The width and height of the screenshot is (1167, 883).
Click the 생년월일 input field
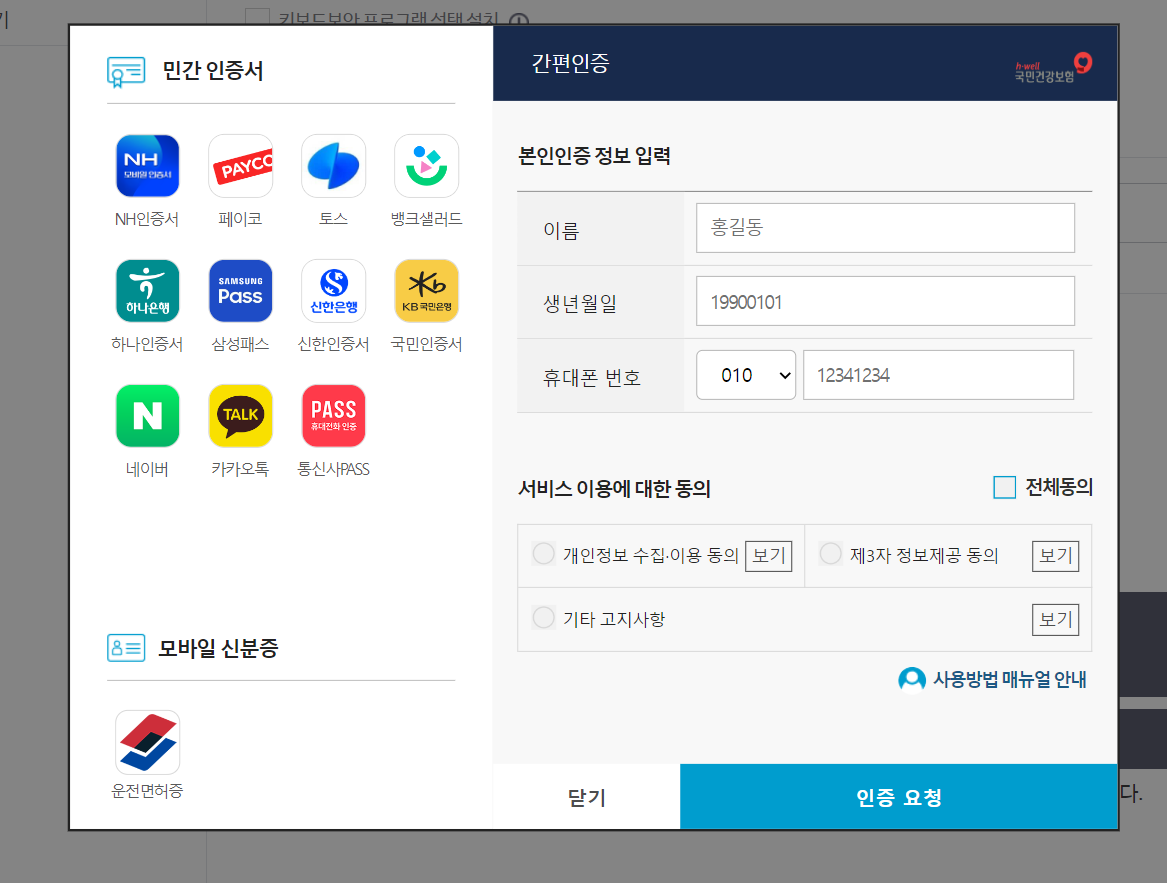click(x=885, y=301)
